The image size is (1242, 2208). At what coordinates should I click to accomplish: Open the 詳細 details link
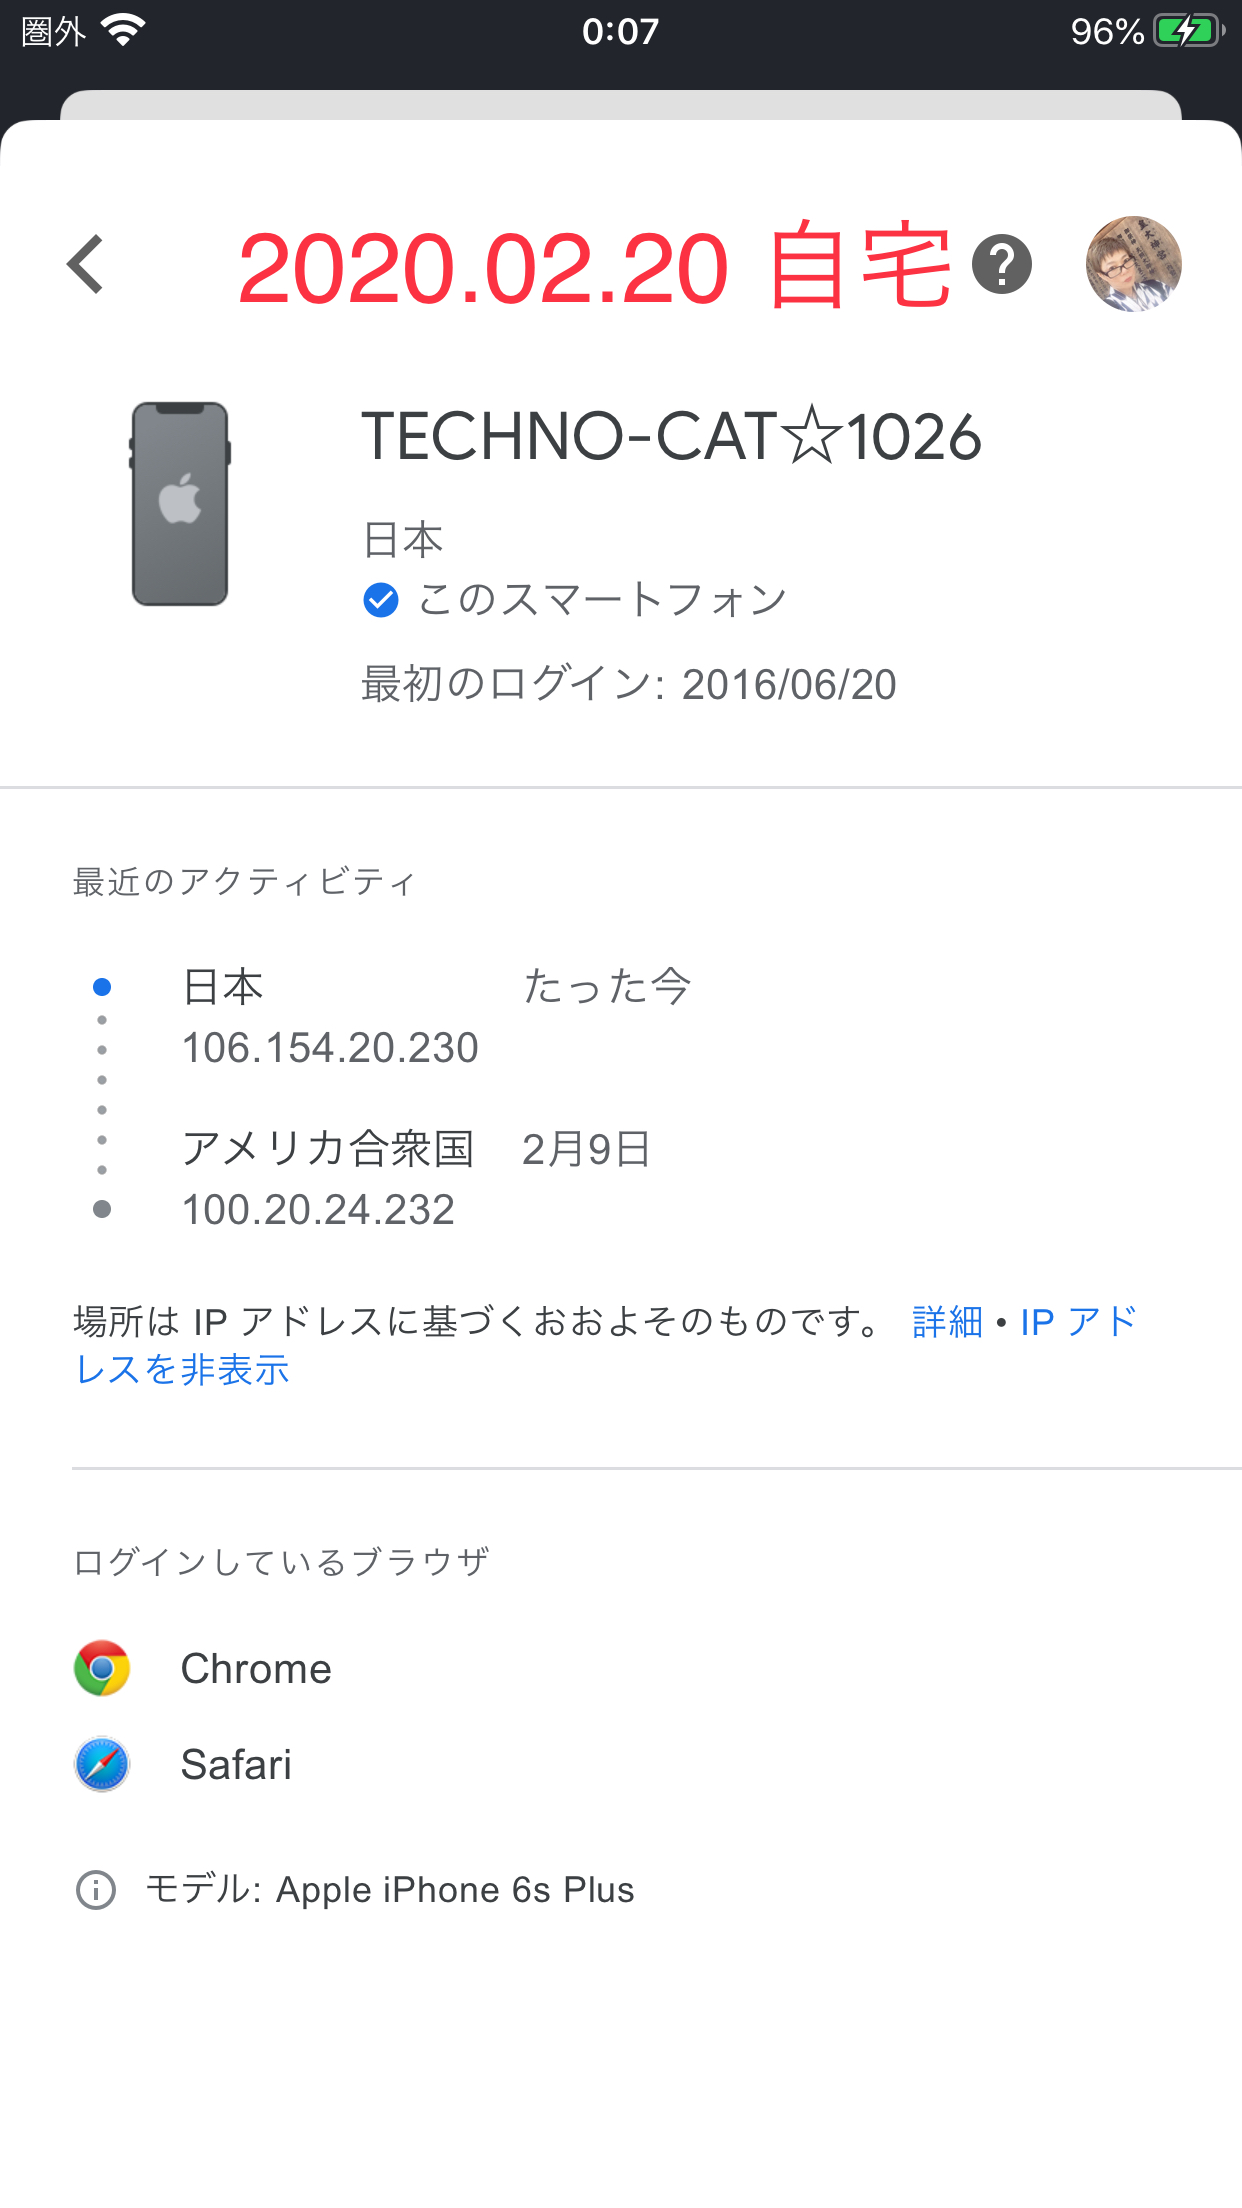coord(947,1322)
